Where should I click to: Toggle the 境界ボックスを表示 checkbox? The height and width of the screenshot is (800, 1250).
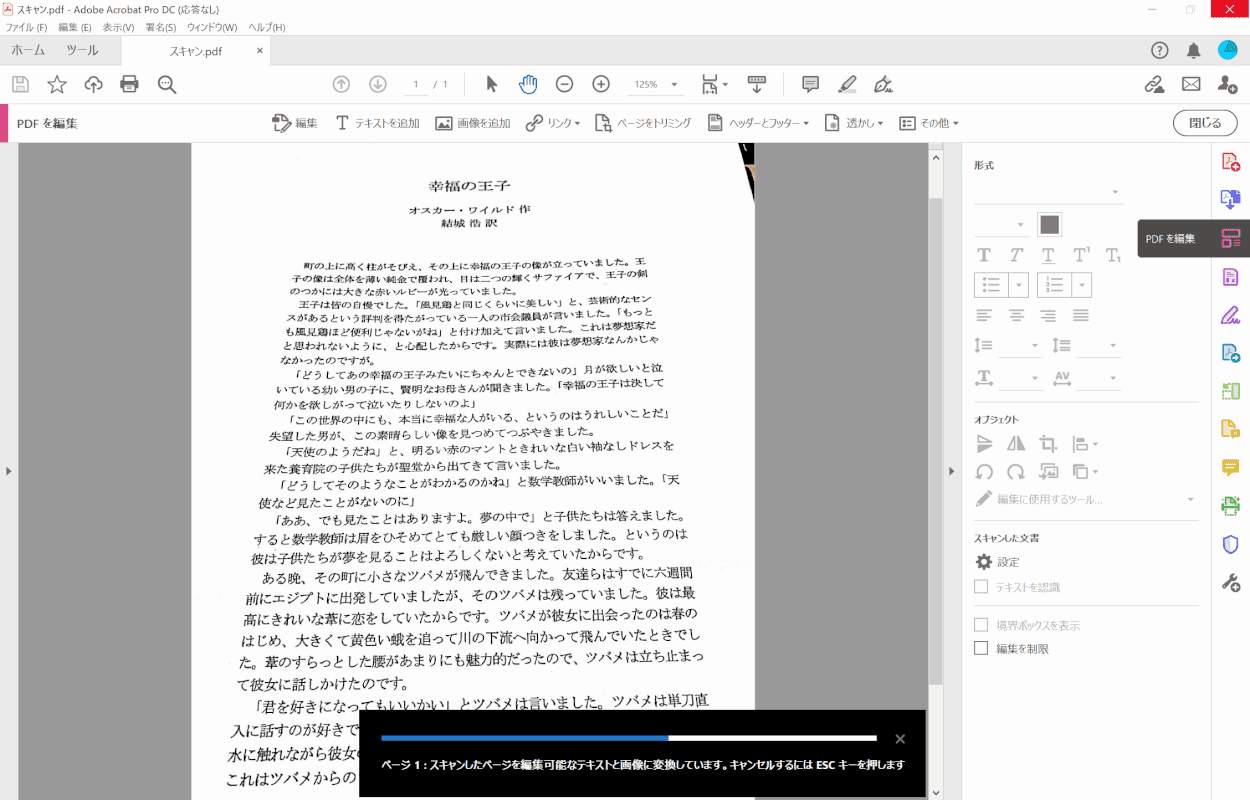point(981,625)
